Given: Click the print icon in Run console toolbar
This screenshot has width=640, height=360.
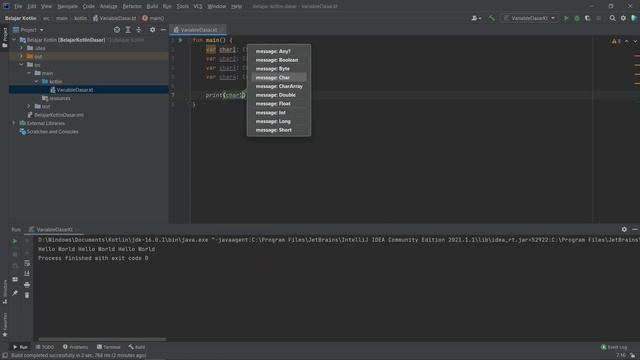Looking at the screenshot, I should [x=27, y=284].
